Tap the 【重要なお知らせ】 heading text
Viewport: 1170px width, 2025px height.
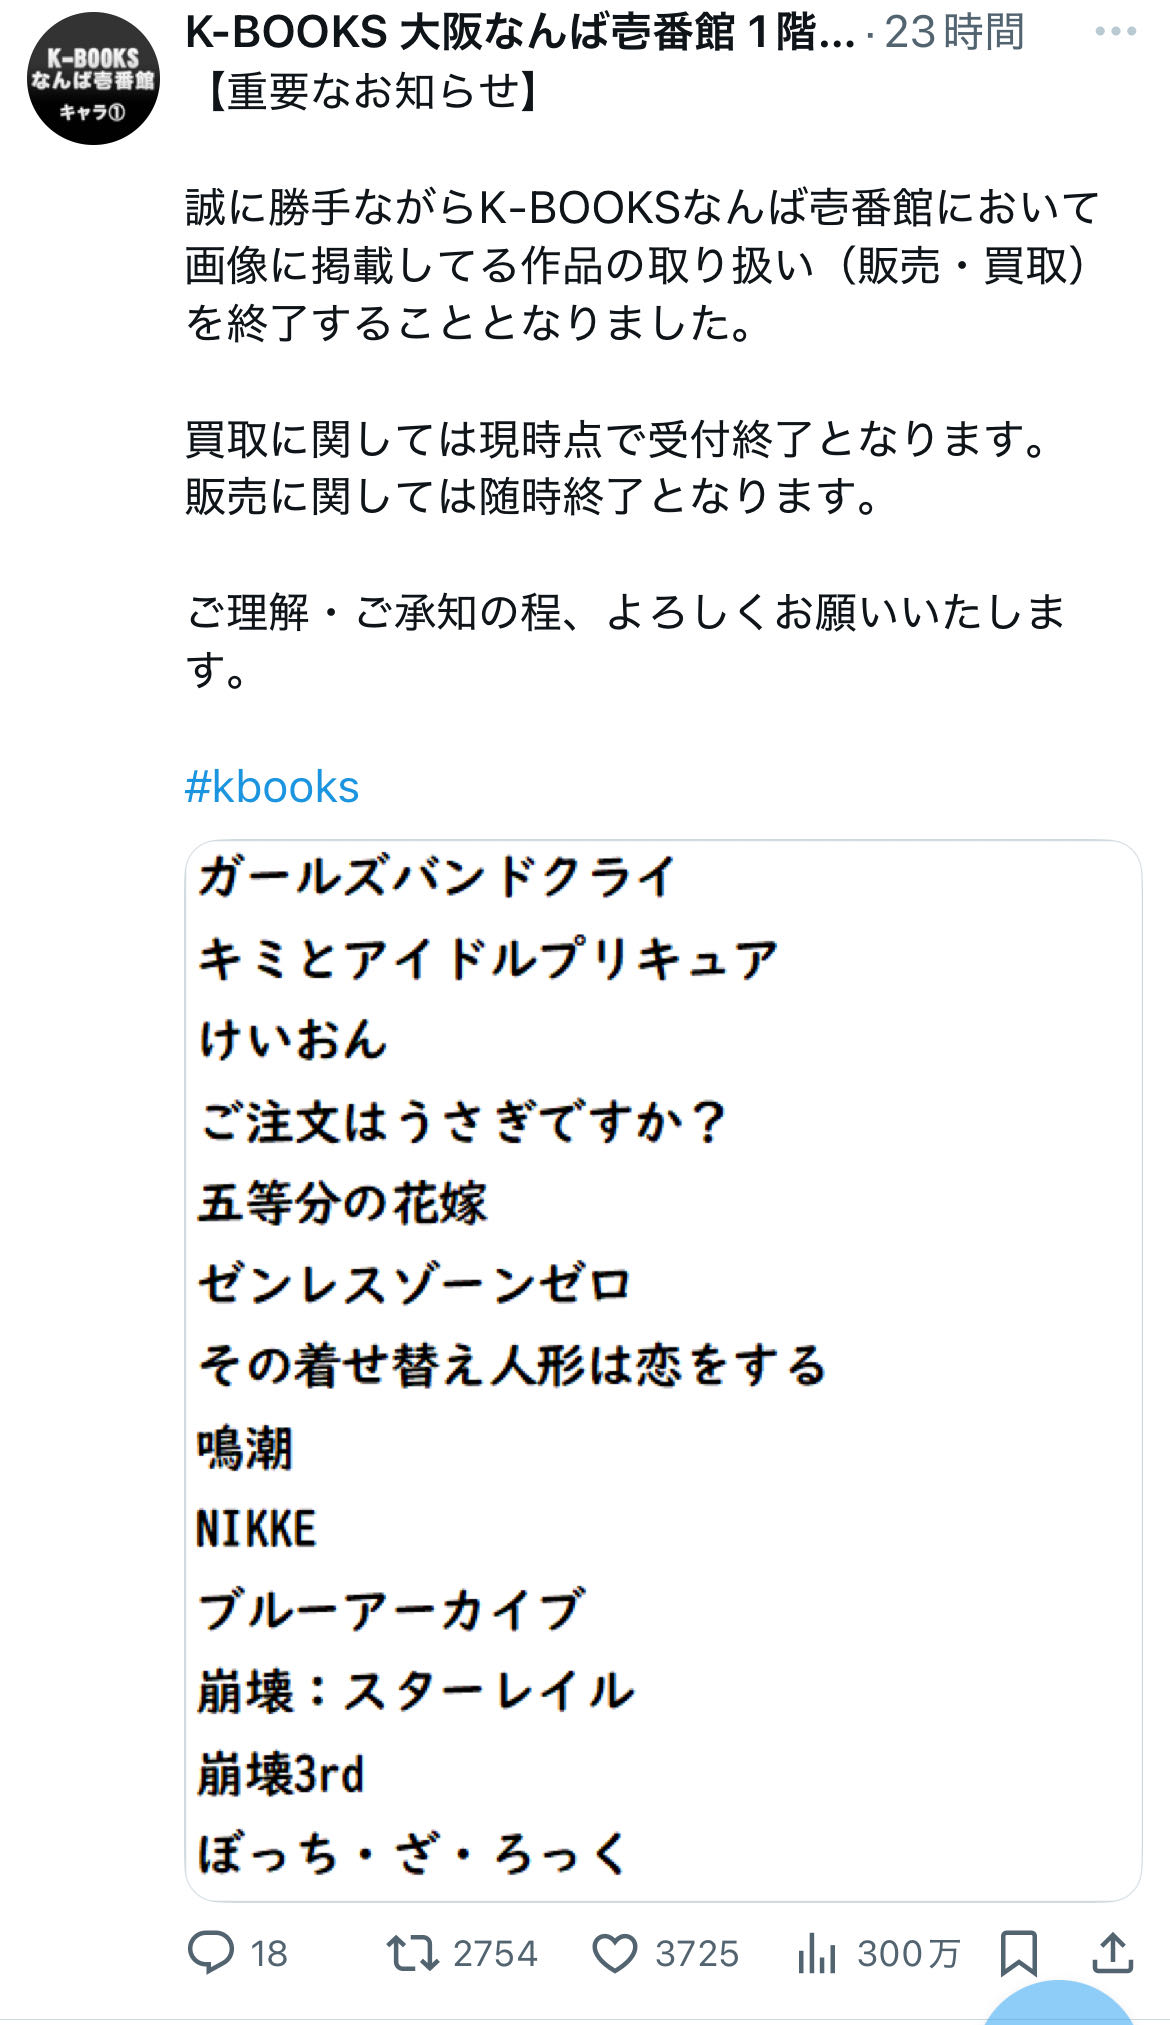[x=370, y=91]
